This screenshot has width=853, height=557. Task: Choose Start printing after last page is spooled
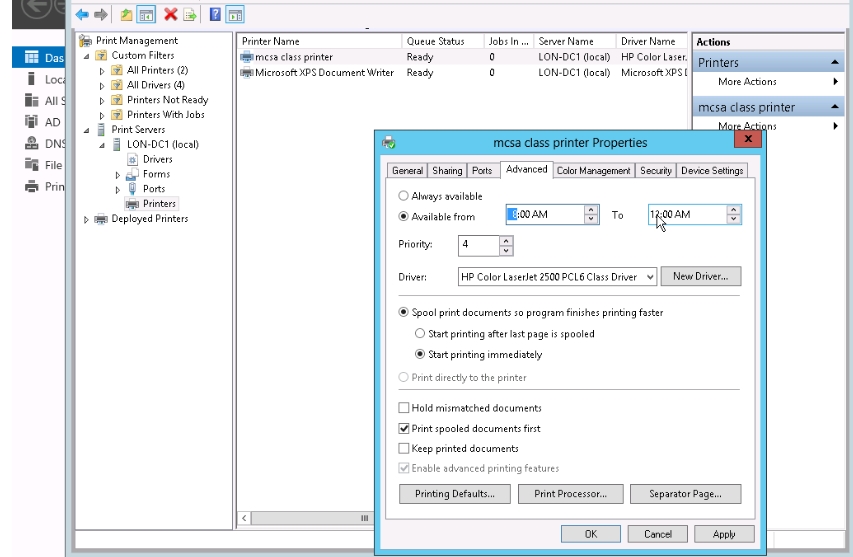(x=420, y=334)
